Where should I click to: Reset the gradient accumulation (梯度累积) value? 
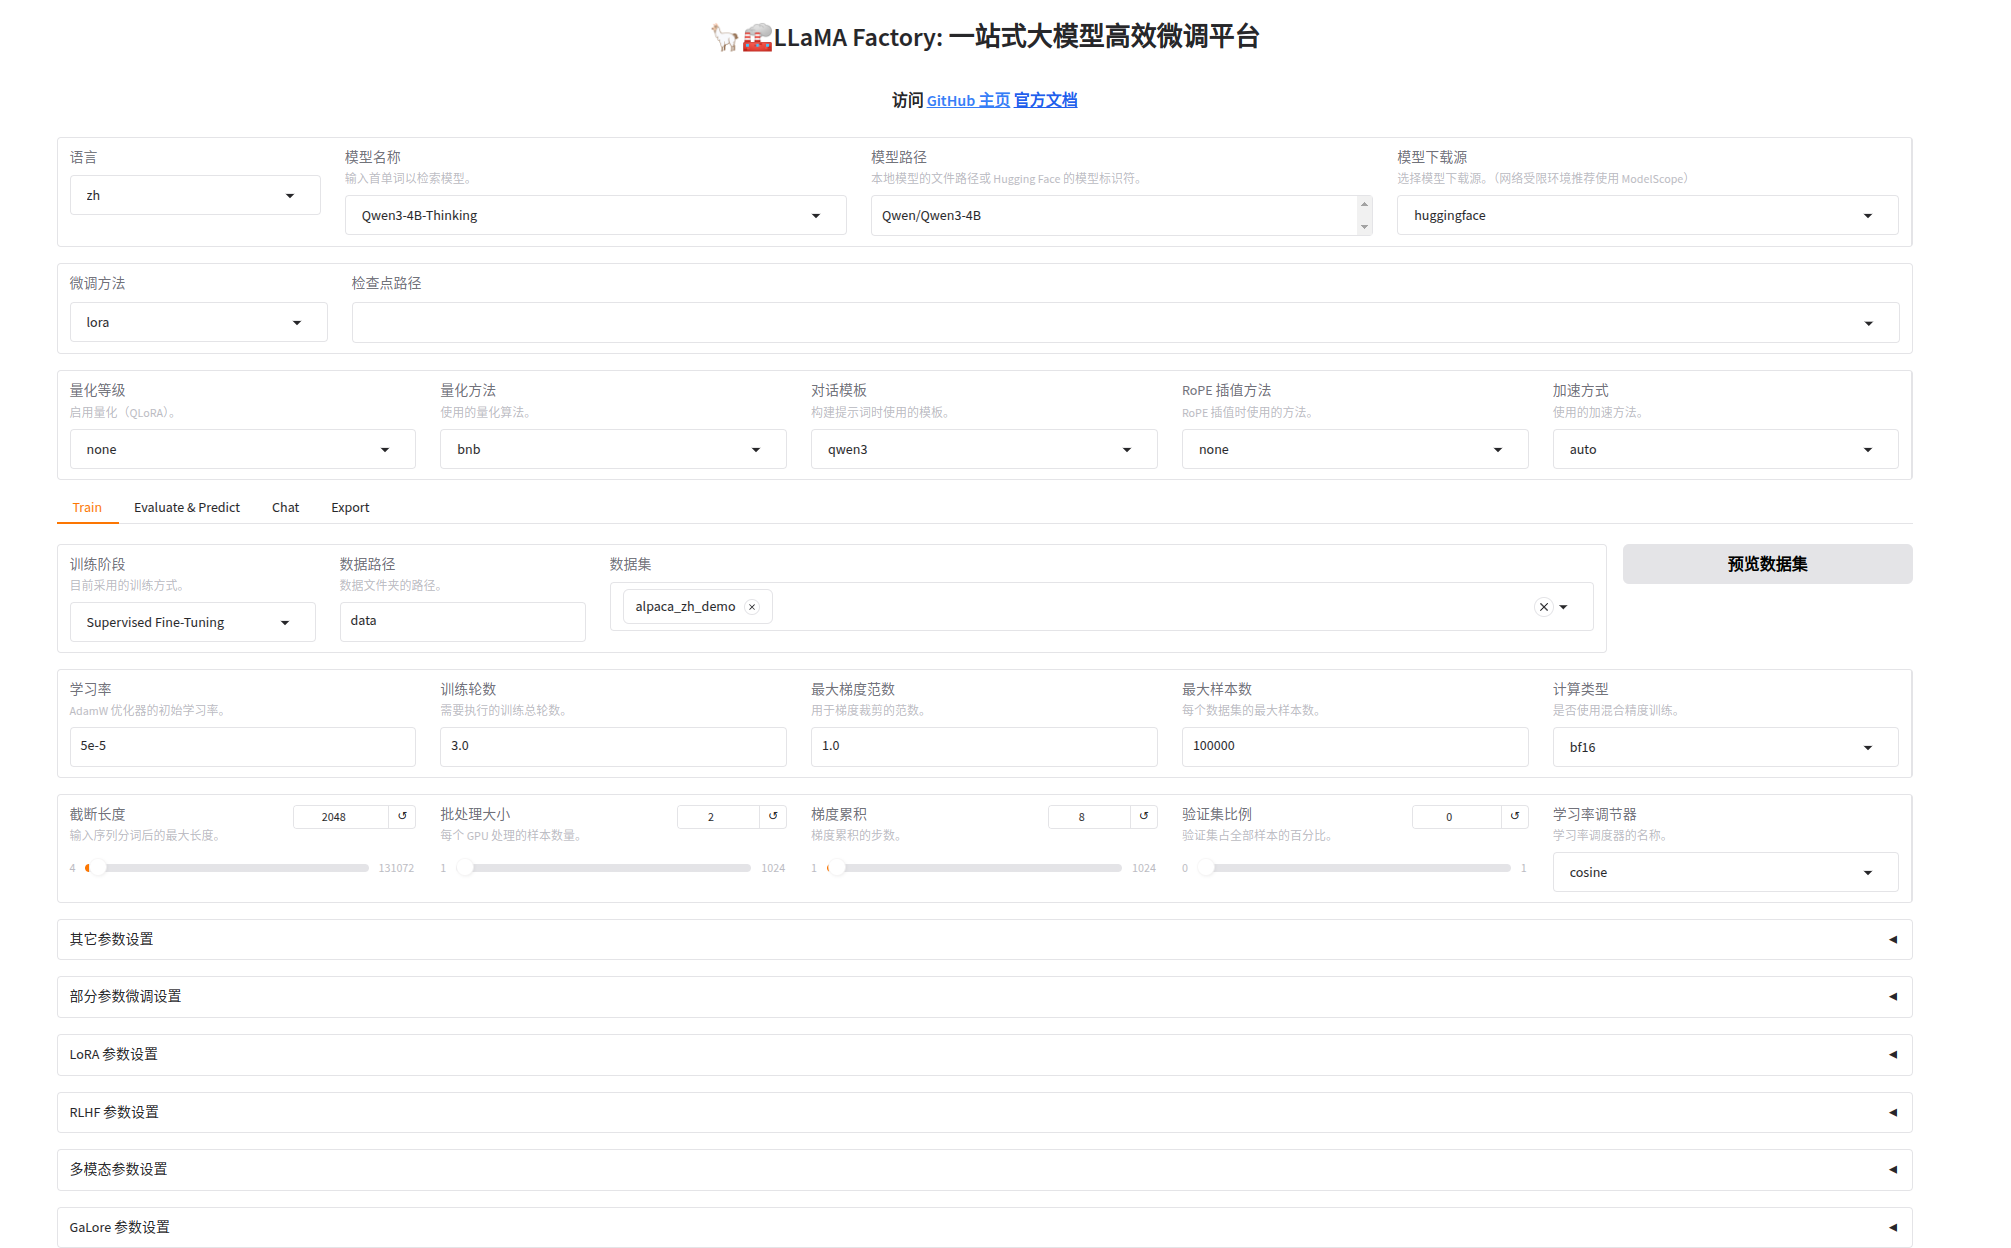pos(1144,816)
